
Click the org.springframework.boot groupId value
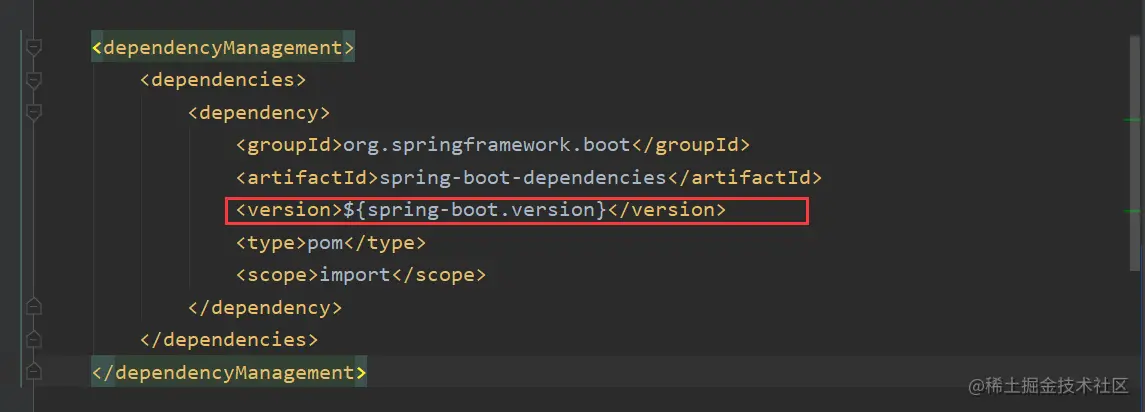(x=486, y=145)
